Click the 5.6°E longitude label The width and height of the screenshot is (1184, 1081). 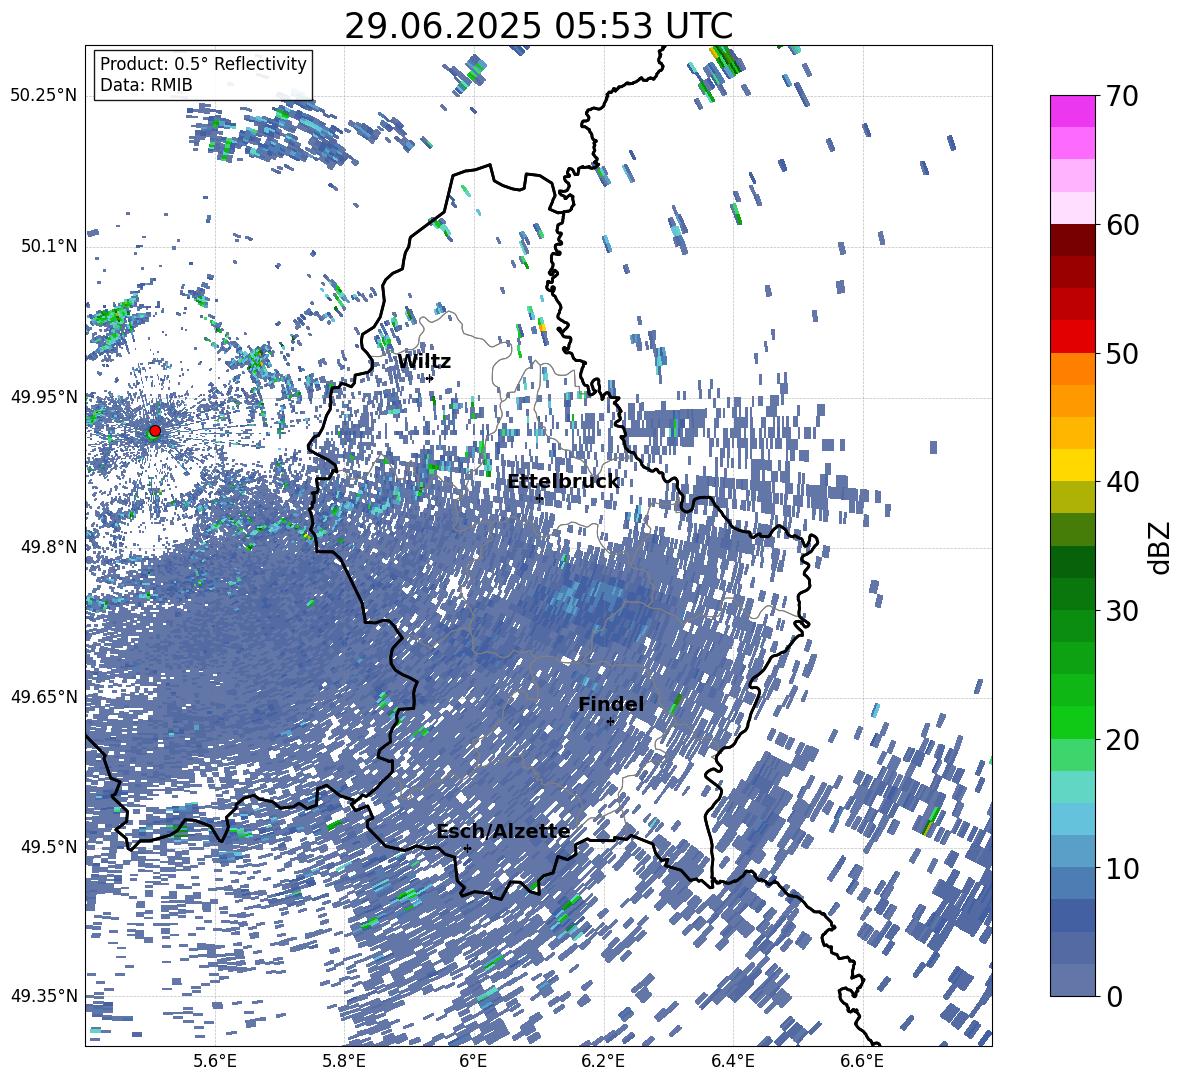214,1061
